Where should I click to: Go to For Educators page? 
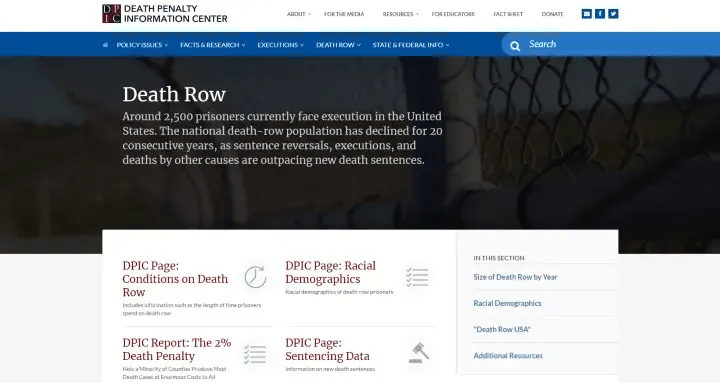pyautogui.click(x=453, y=14)
